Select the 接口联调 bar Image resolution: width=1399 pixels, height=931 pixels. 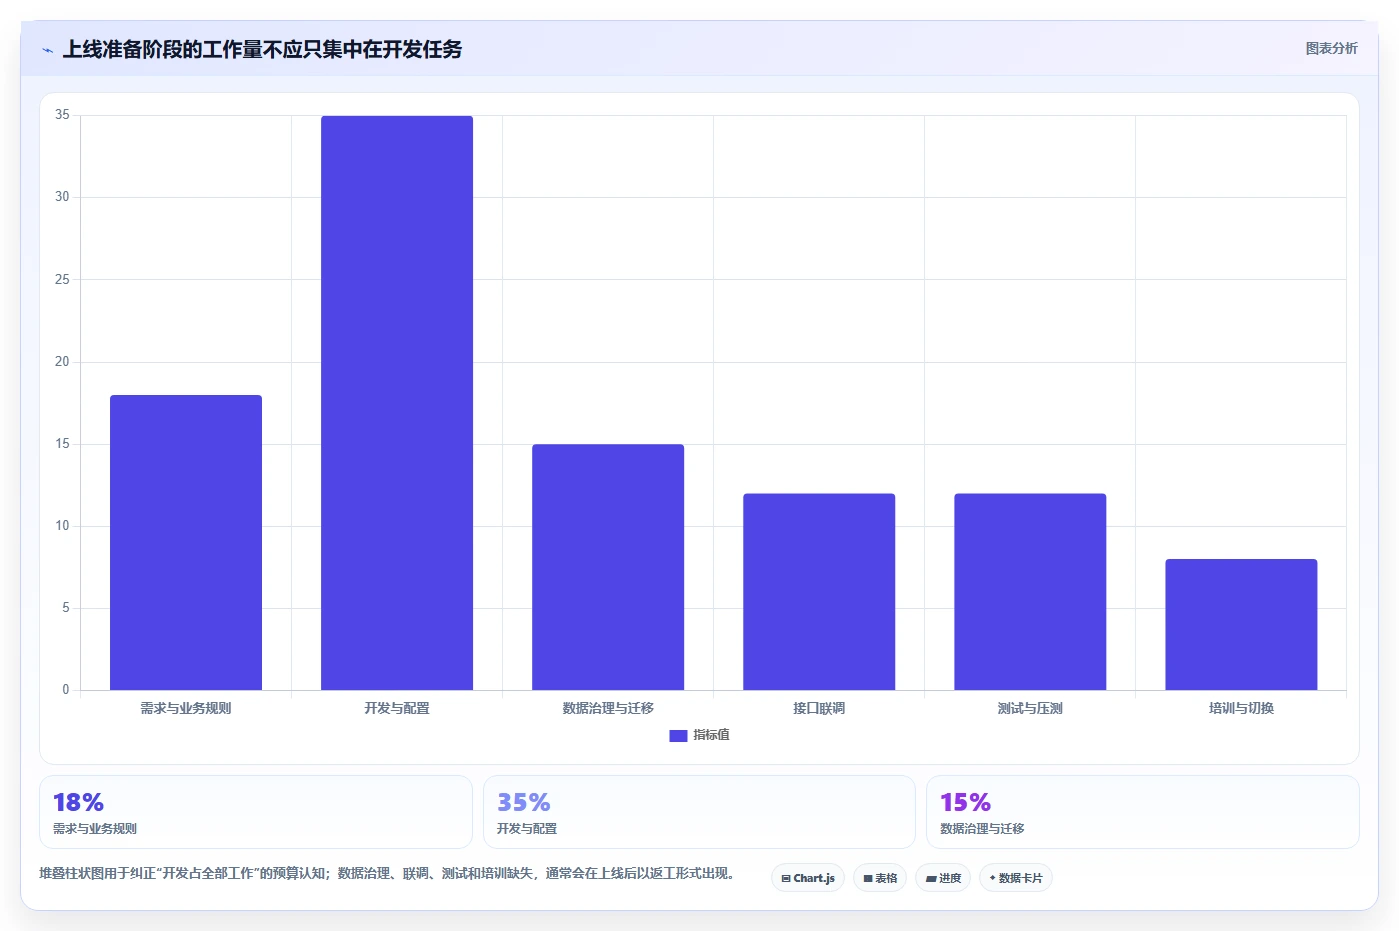(819, 592)
